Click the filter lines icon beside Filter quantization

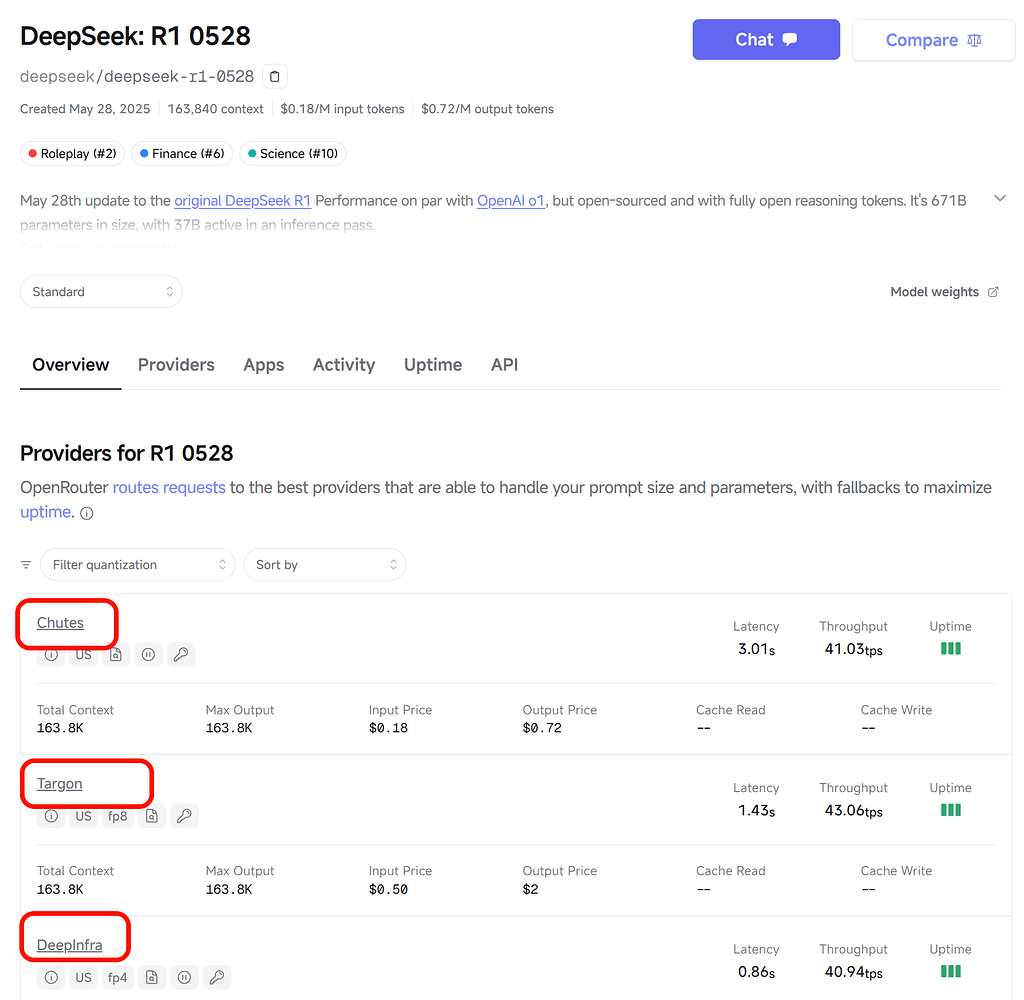pos(26,564)
